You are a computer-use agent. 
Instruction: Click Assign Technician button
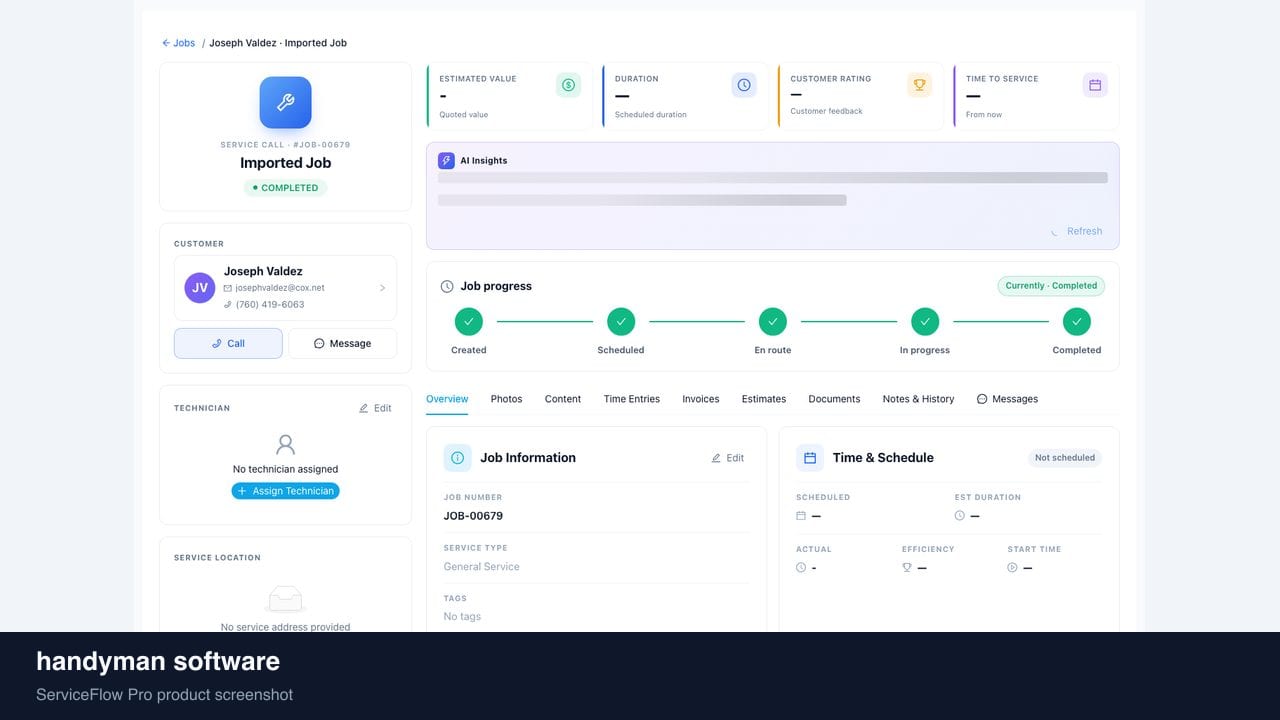[286, 491]
